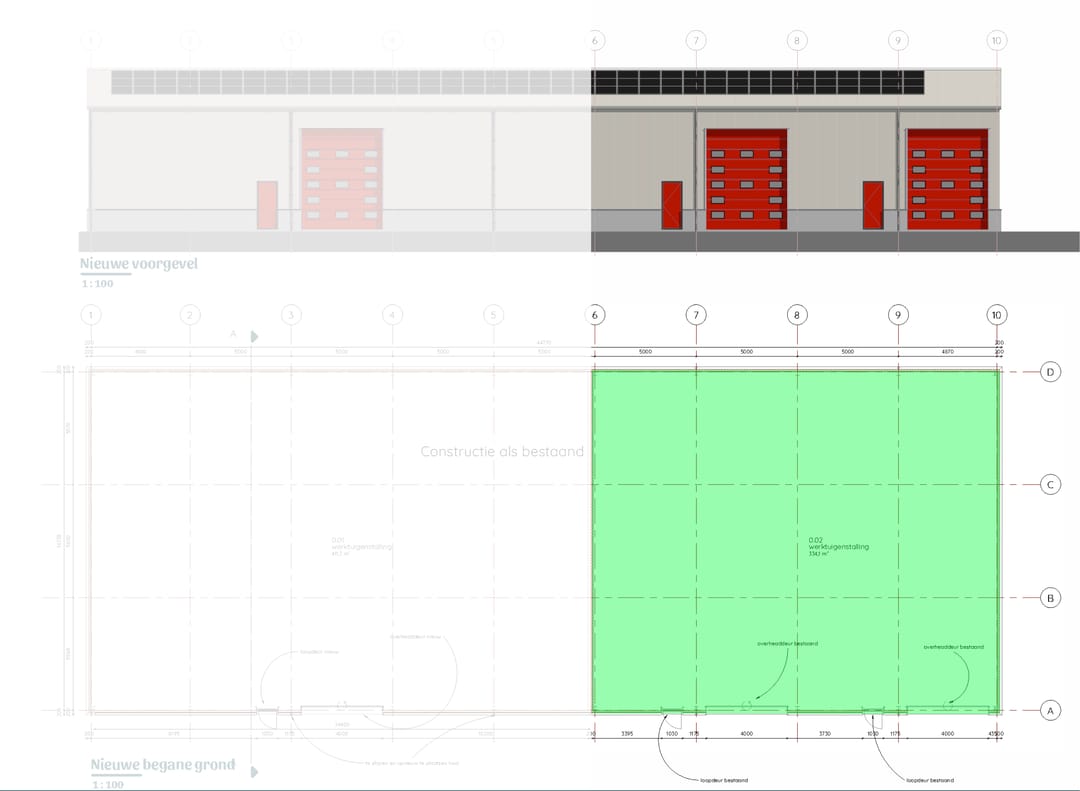Click axis bubble 10 above the floor plan
This screenshot has height=791, width=1080.
(996, 315)
